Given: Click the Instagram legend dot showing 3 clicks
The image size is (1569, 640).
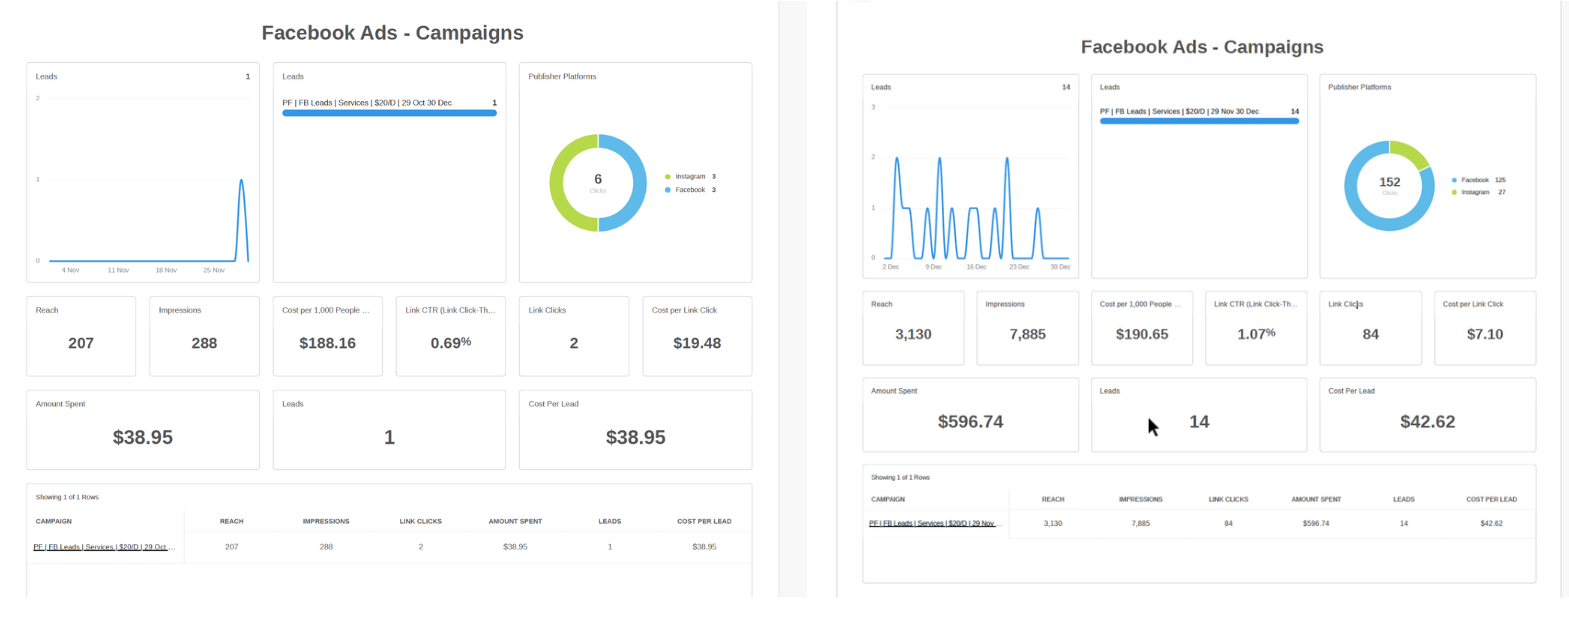Looking at the screenshot, I should [x=668, y=176].
